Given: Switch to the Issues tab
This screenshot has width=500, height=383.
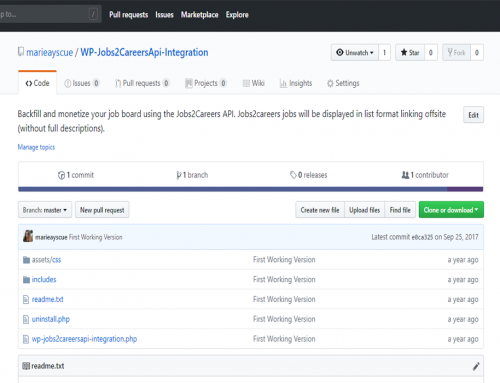Looking at the screenshot, I should [x=82, y=83].
